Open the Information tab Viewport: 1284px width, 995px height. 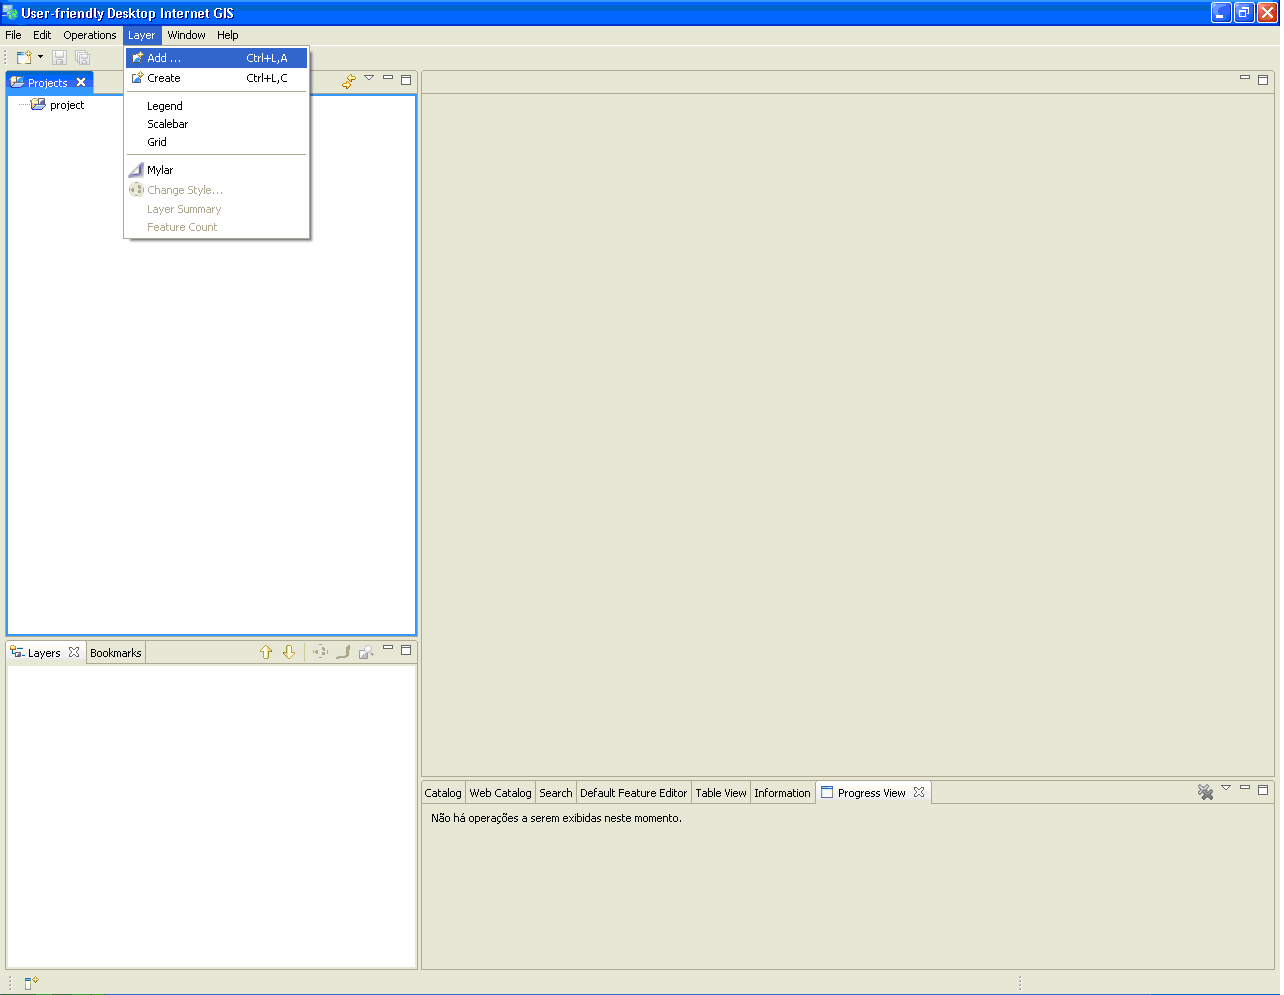click(x=782, y=793)
